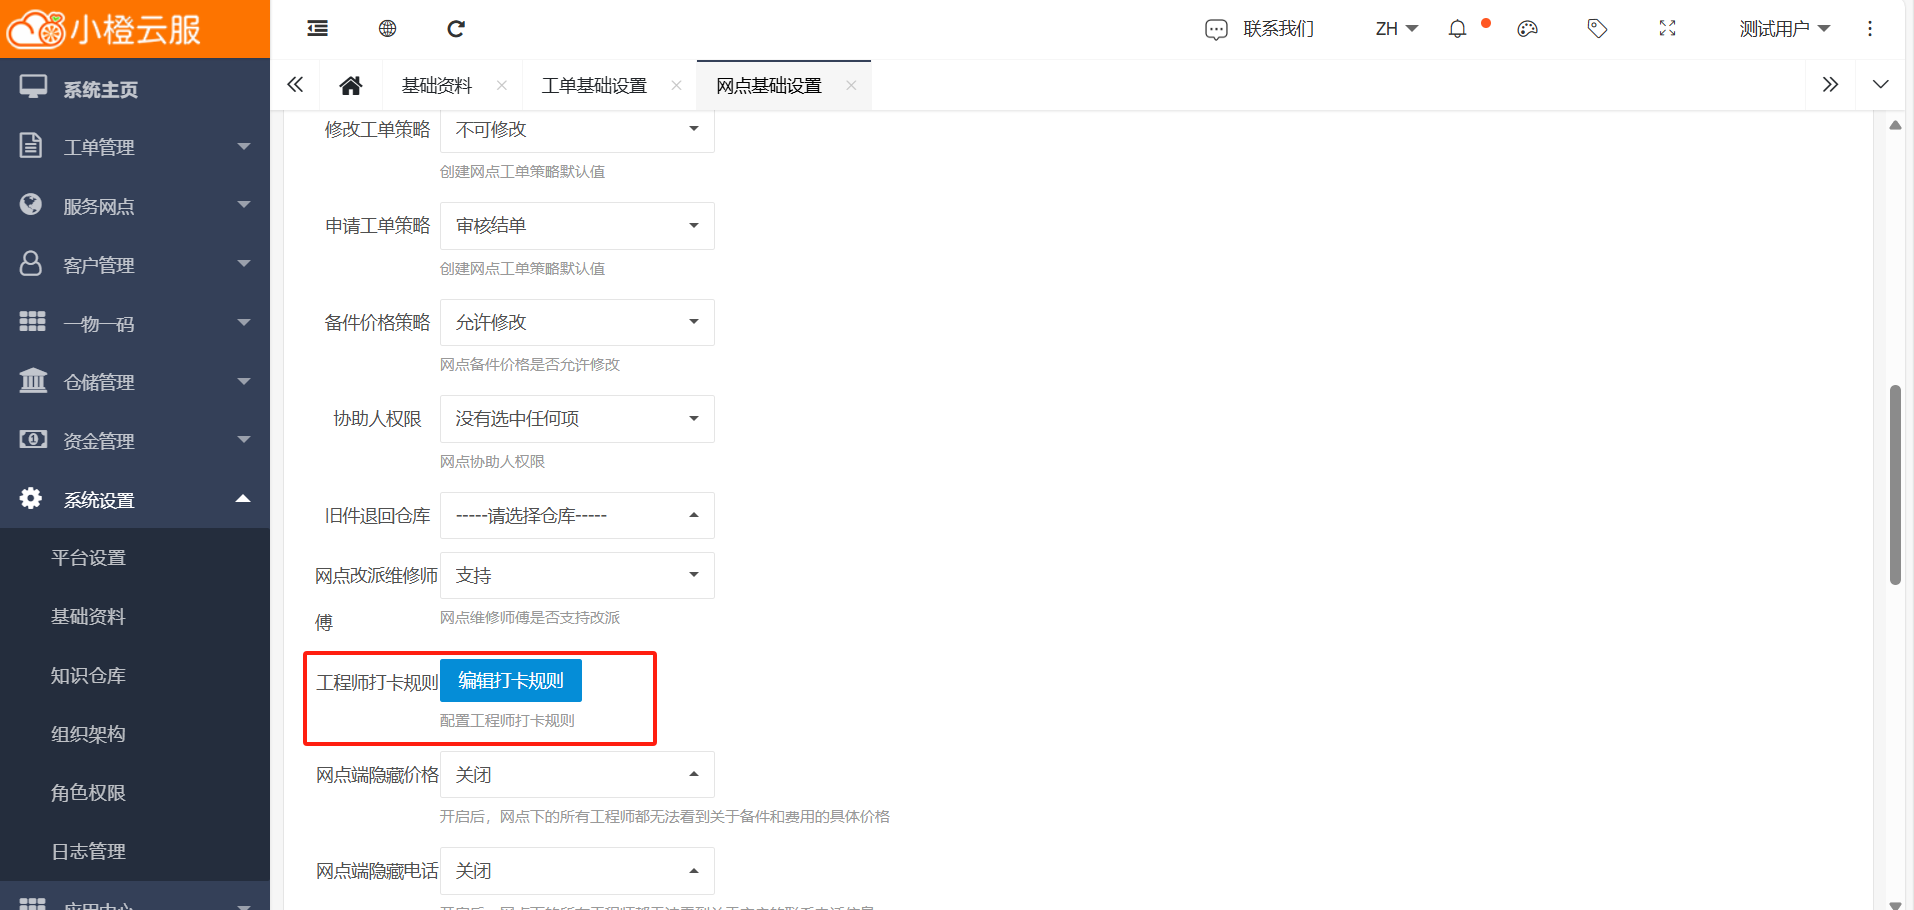This screenshot has height=910, width=1914.
Task: Open the notification bell
Action: 1457,29
